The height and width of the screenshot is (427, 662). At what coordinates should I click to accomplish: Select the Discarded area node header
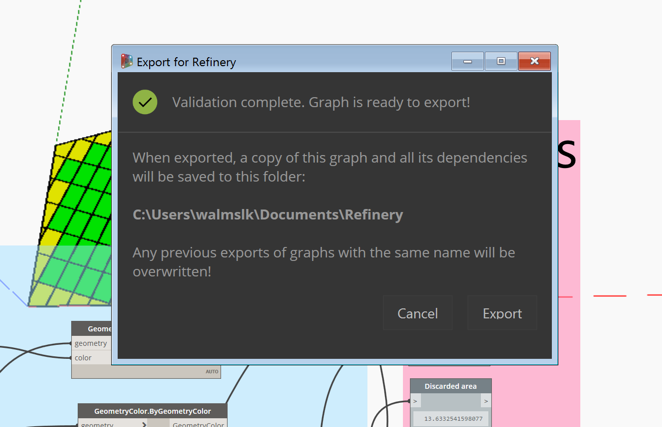450,386
